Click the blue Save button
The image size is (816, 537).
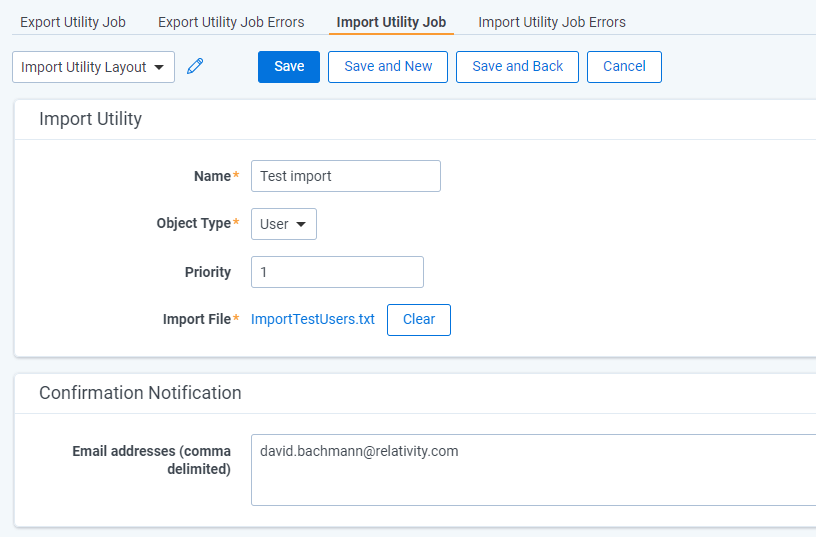pos(289,67)
